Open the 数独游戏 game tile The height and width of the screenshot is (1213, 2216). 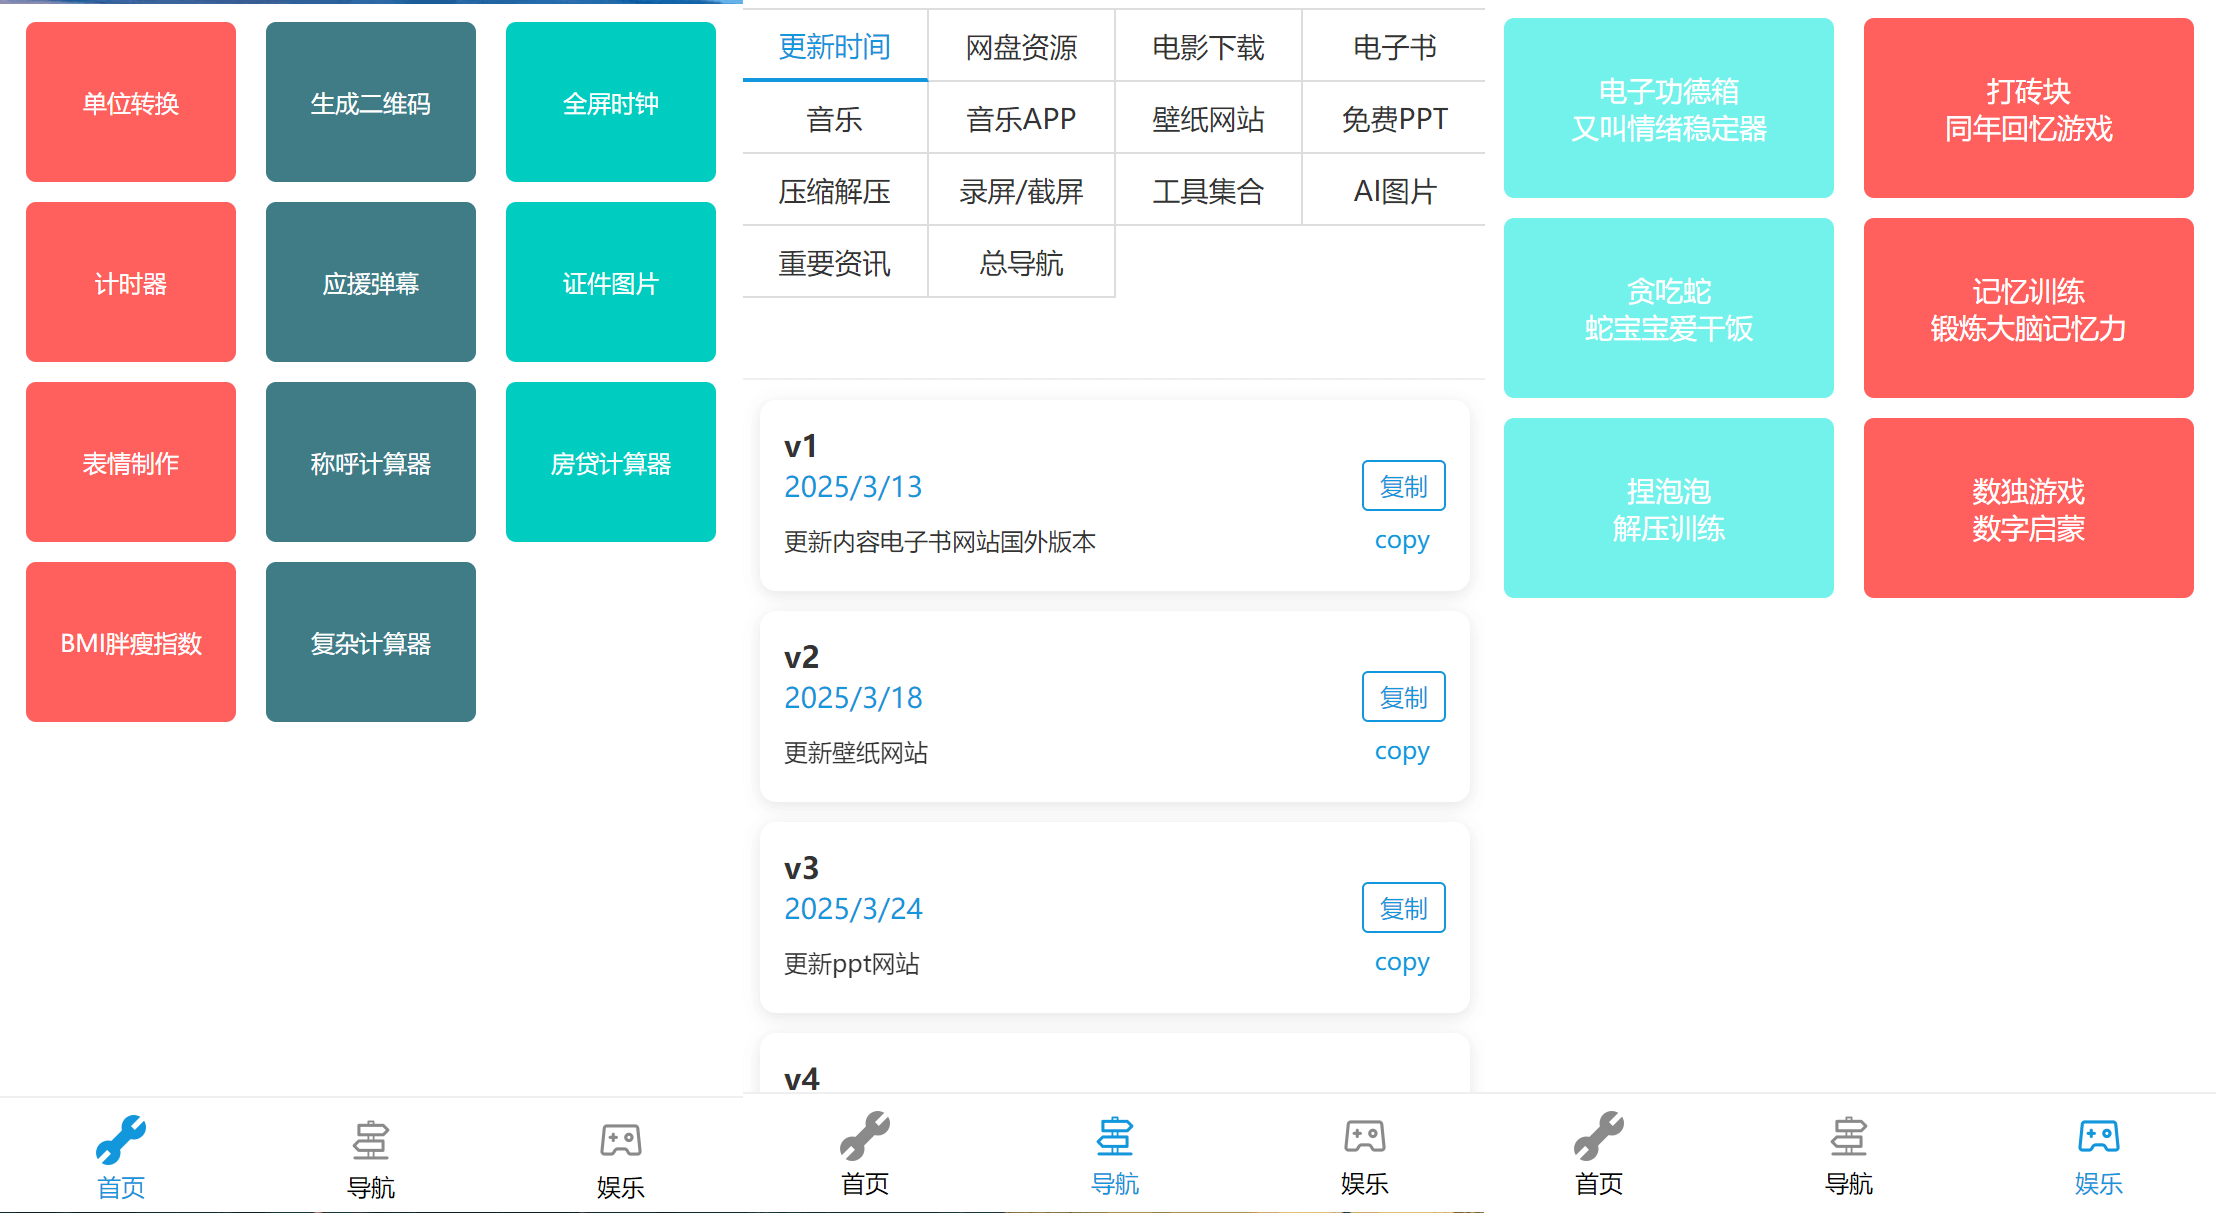[2028, 508]
